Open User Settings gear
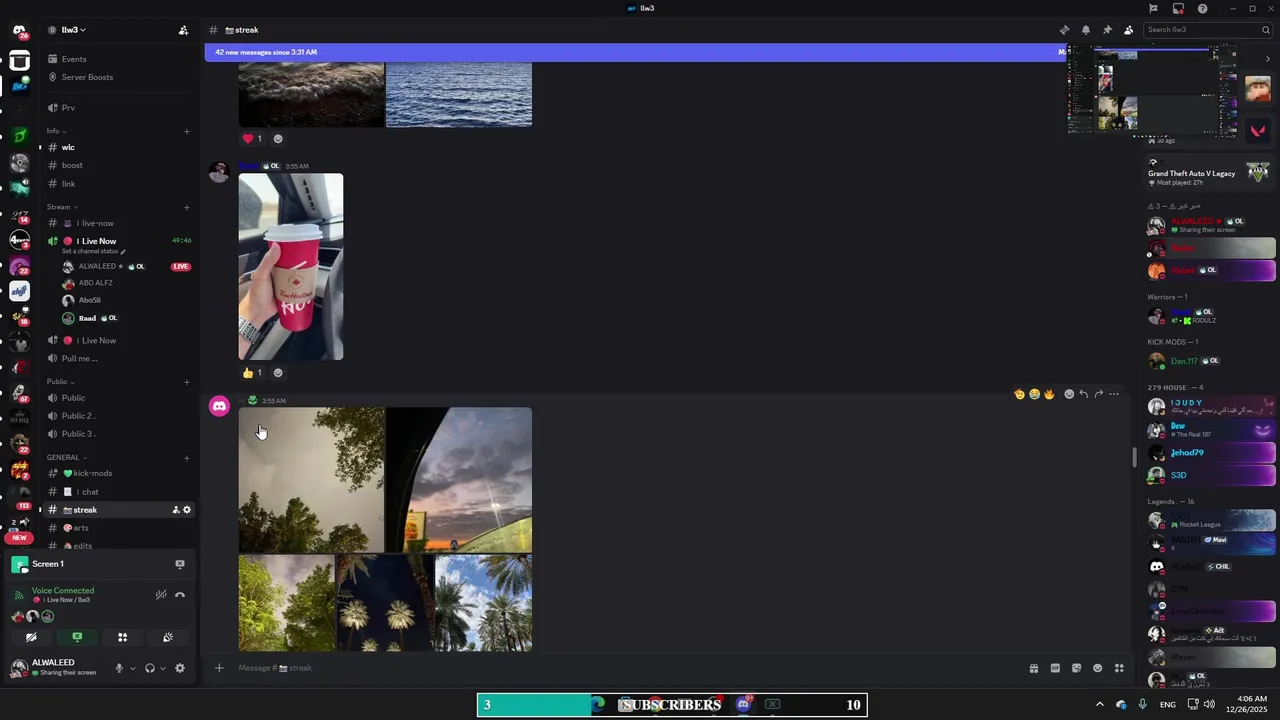1280x720 pixels. pos(180,668)
